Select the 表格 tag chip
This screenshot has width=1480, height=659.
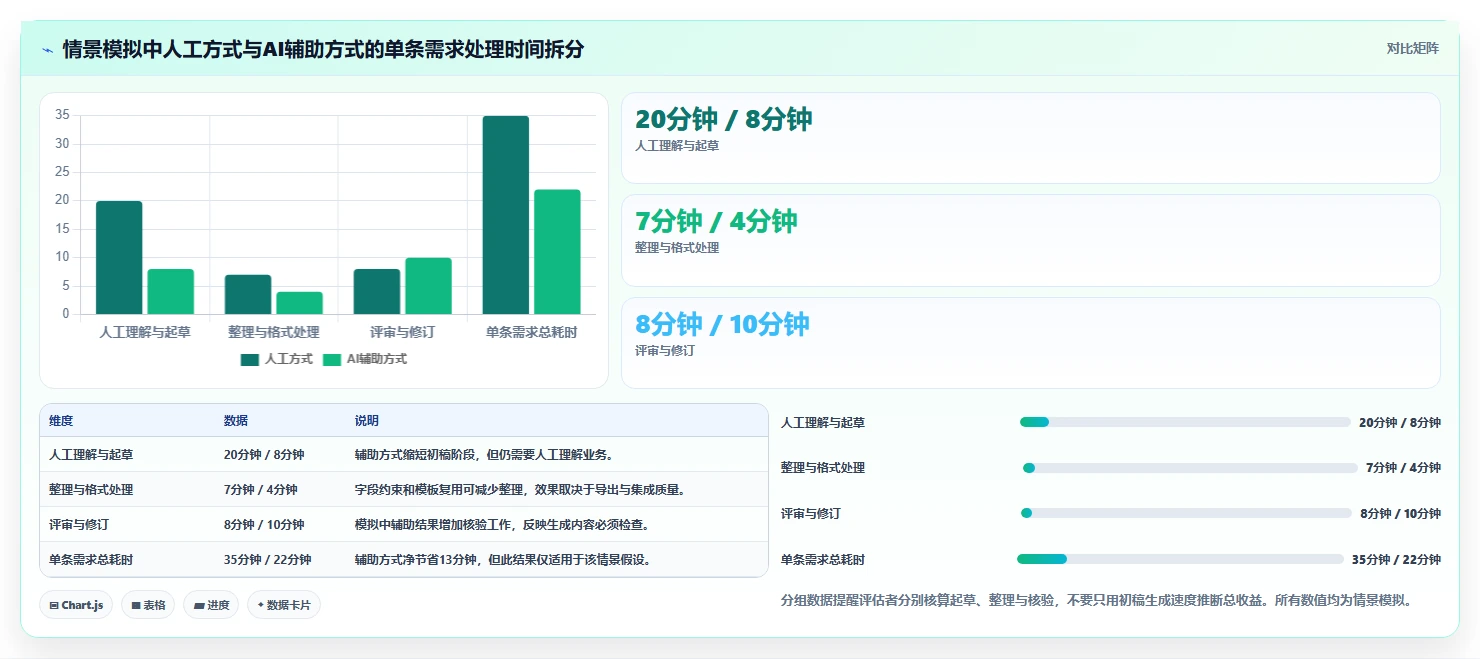[x=148, y=605]
